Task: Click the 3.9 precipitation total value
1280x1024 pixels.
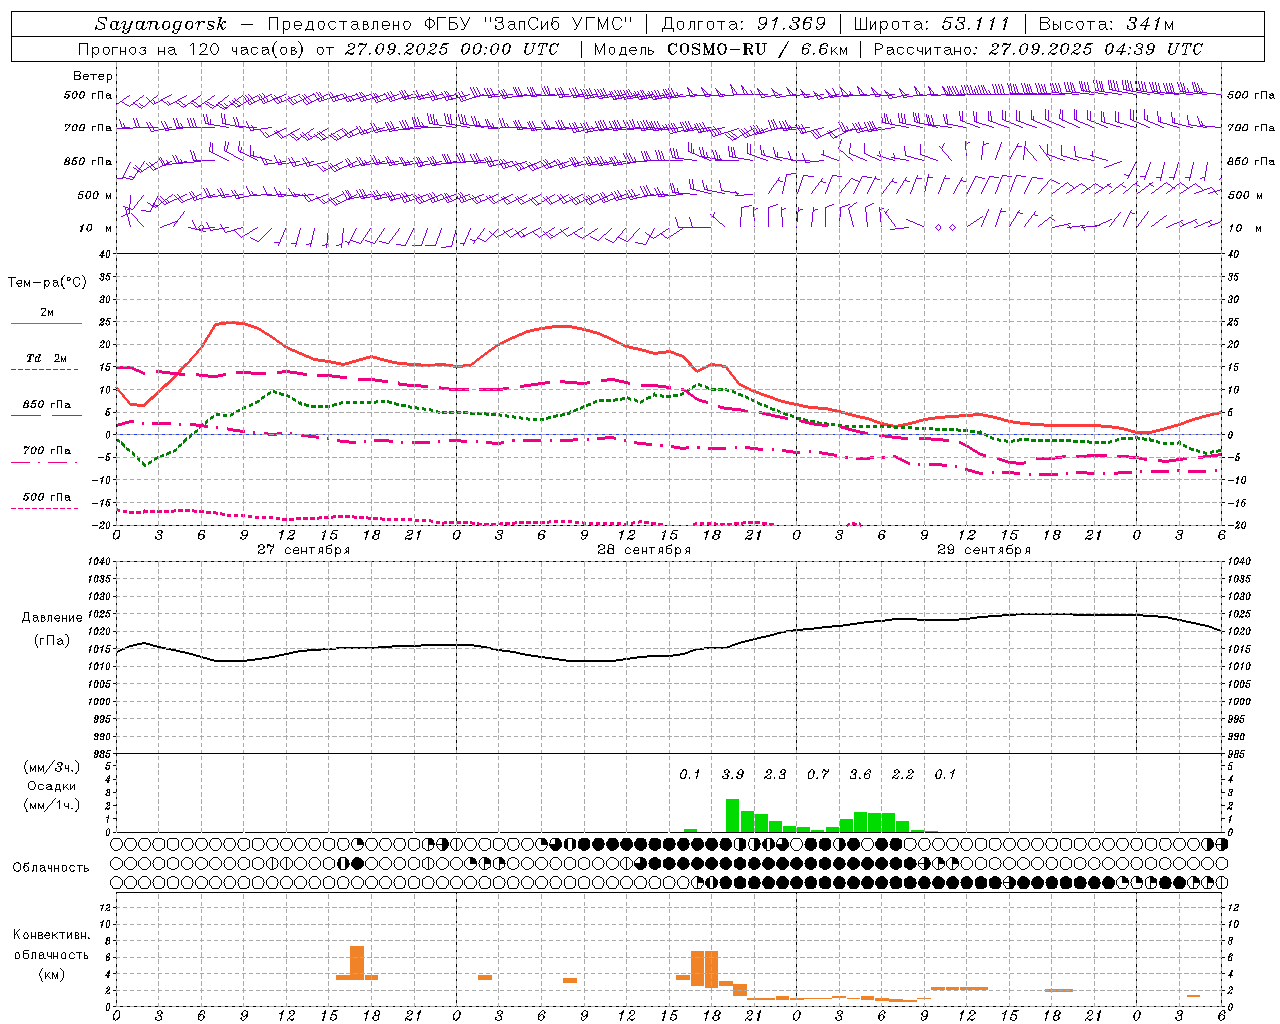Action: (x=733, y=774)
